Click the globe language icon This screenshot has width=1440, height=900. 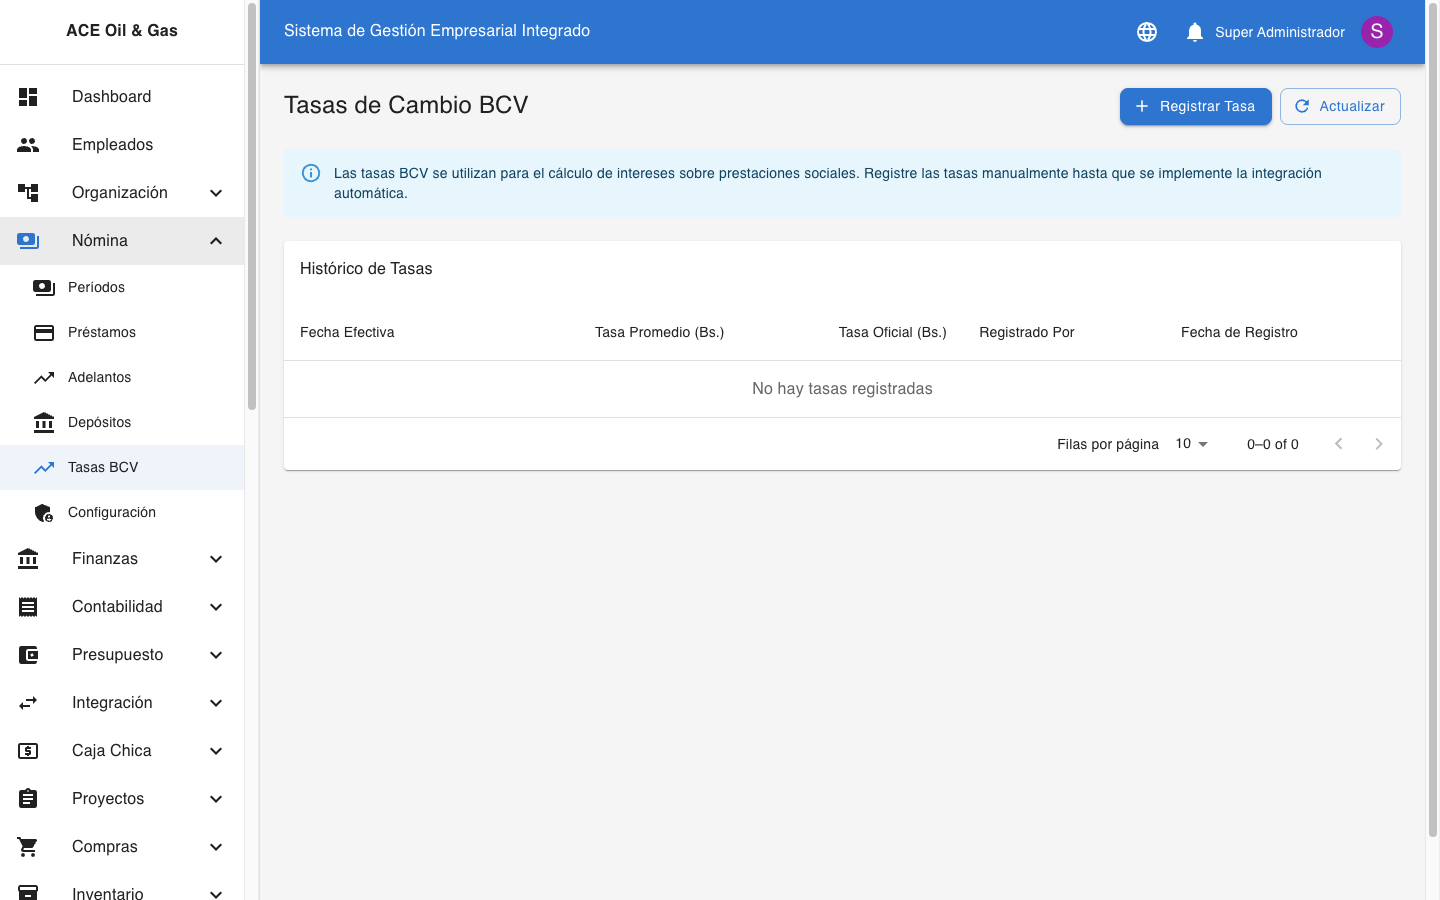click(1147, 32)
